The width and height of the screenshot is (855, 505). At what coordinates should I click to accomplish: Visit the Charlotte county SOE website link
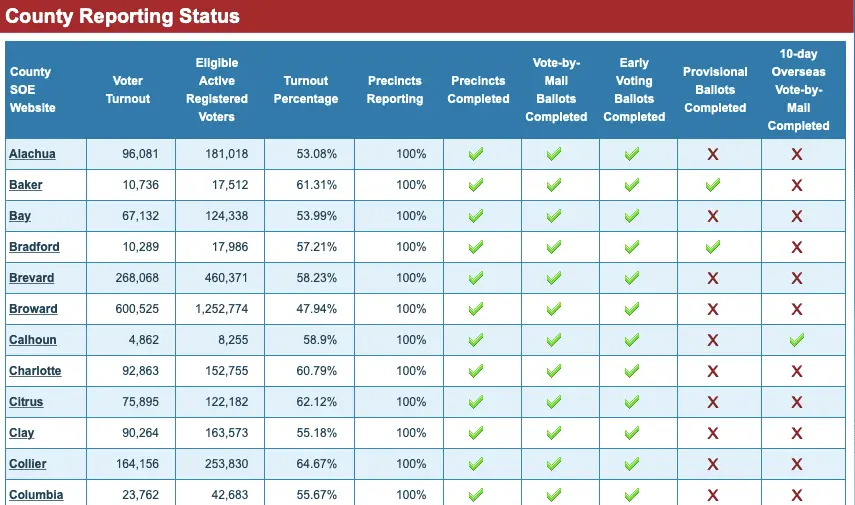pos(35,371)
